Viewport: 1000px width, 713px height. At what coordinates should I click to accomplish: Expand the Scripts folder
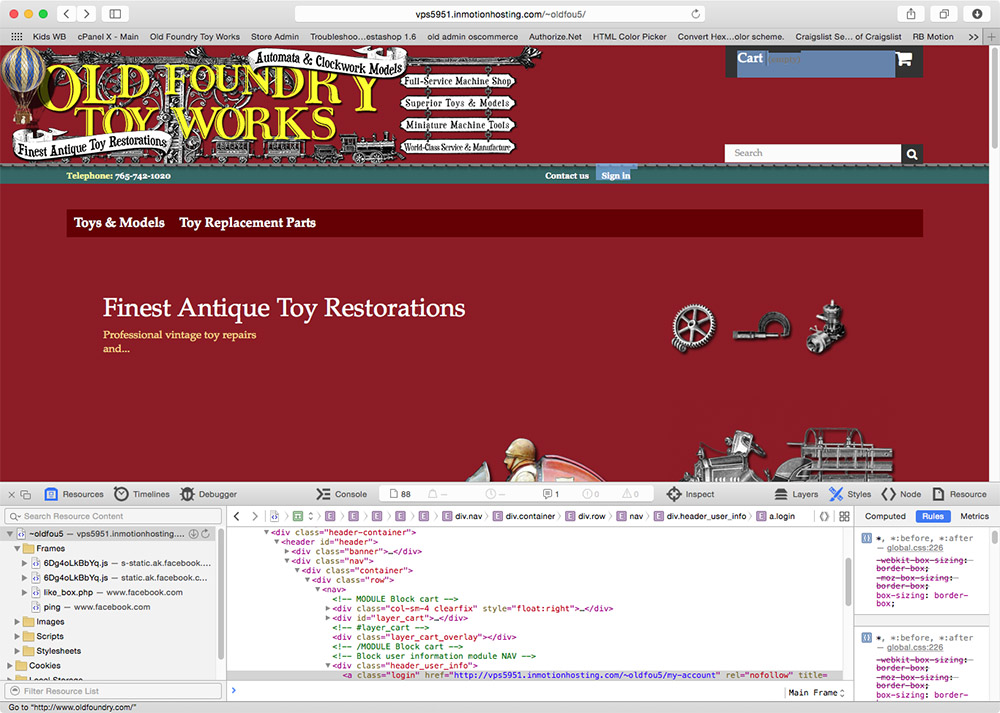tap(17, 636)
